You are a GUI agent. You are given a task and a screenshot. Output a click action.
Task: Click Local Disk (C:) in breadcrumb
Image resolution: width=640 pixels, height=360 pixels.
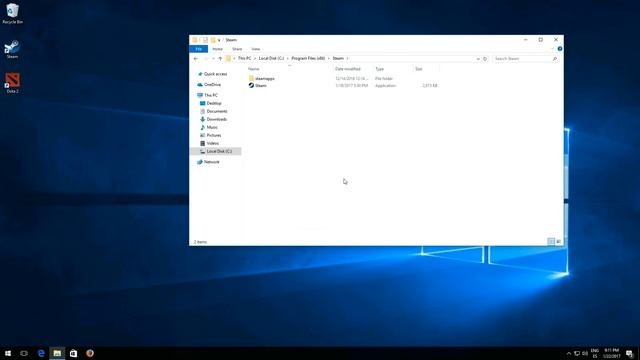[x=271, y=59]
